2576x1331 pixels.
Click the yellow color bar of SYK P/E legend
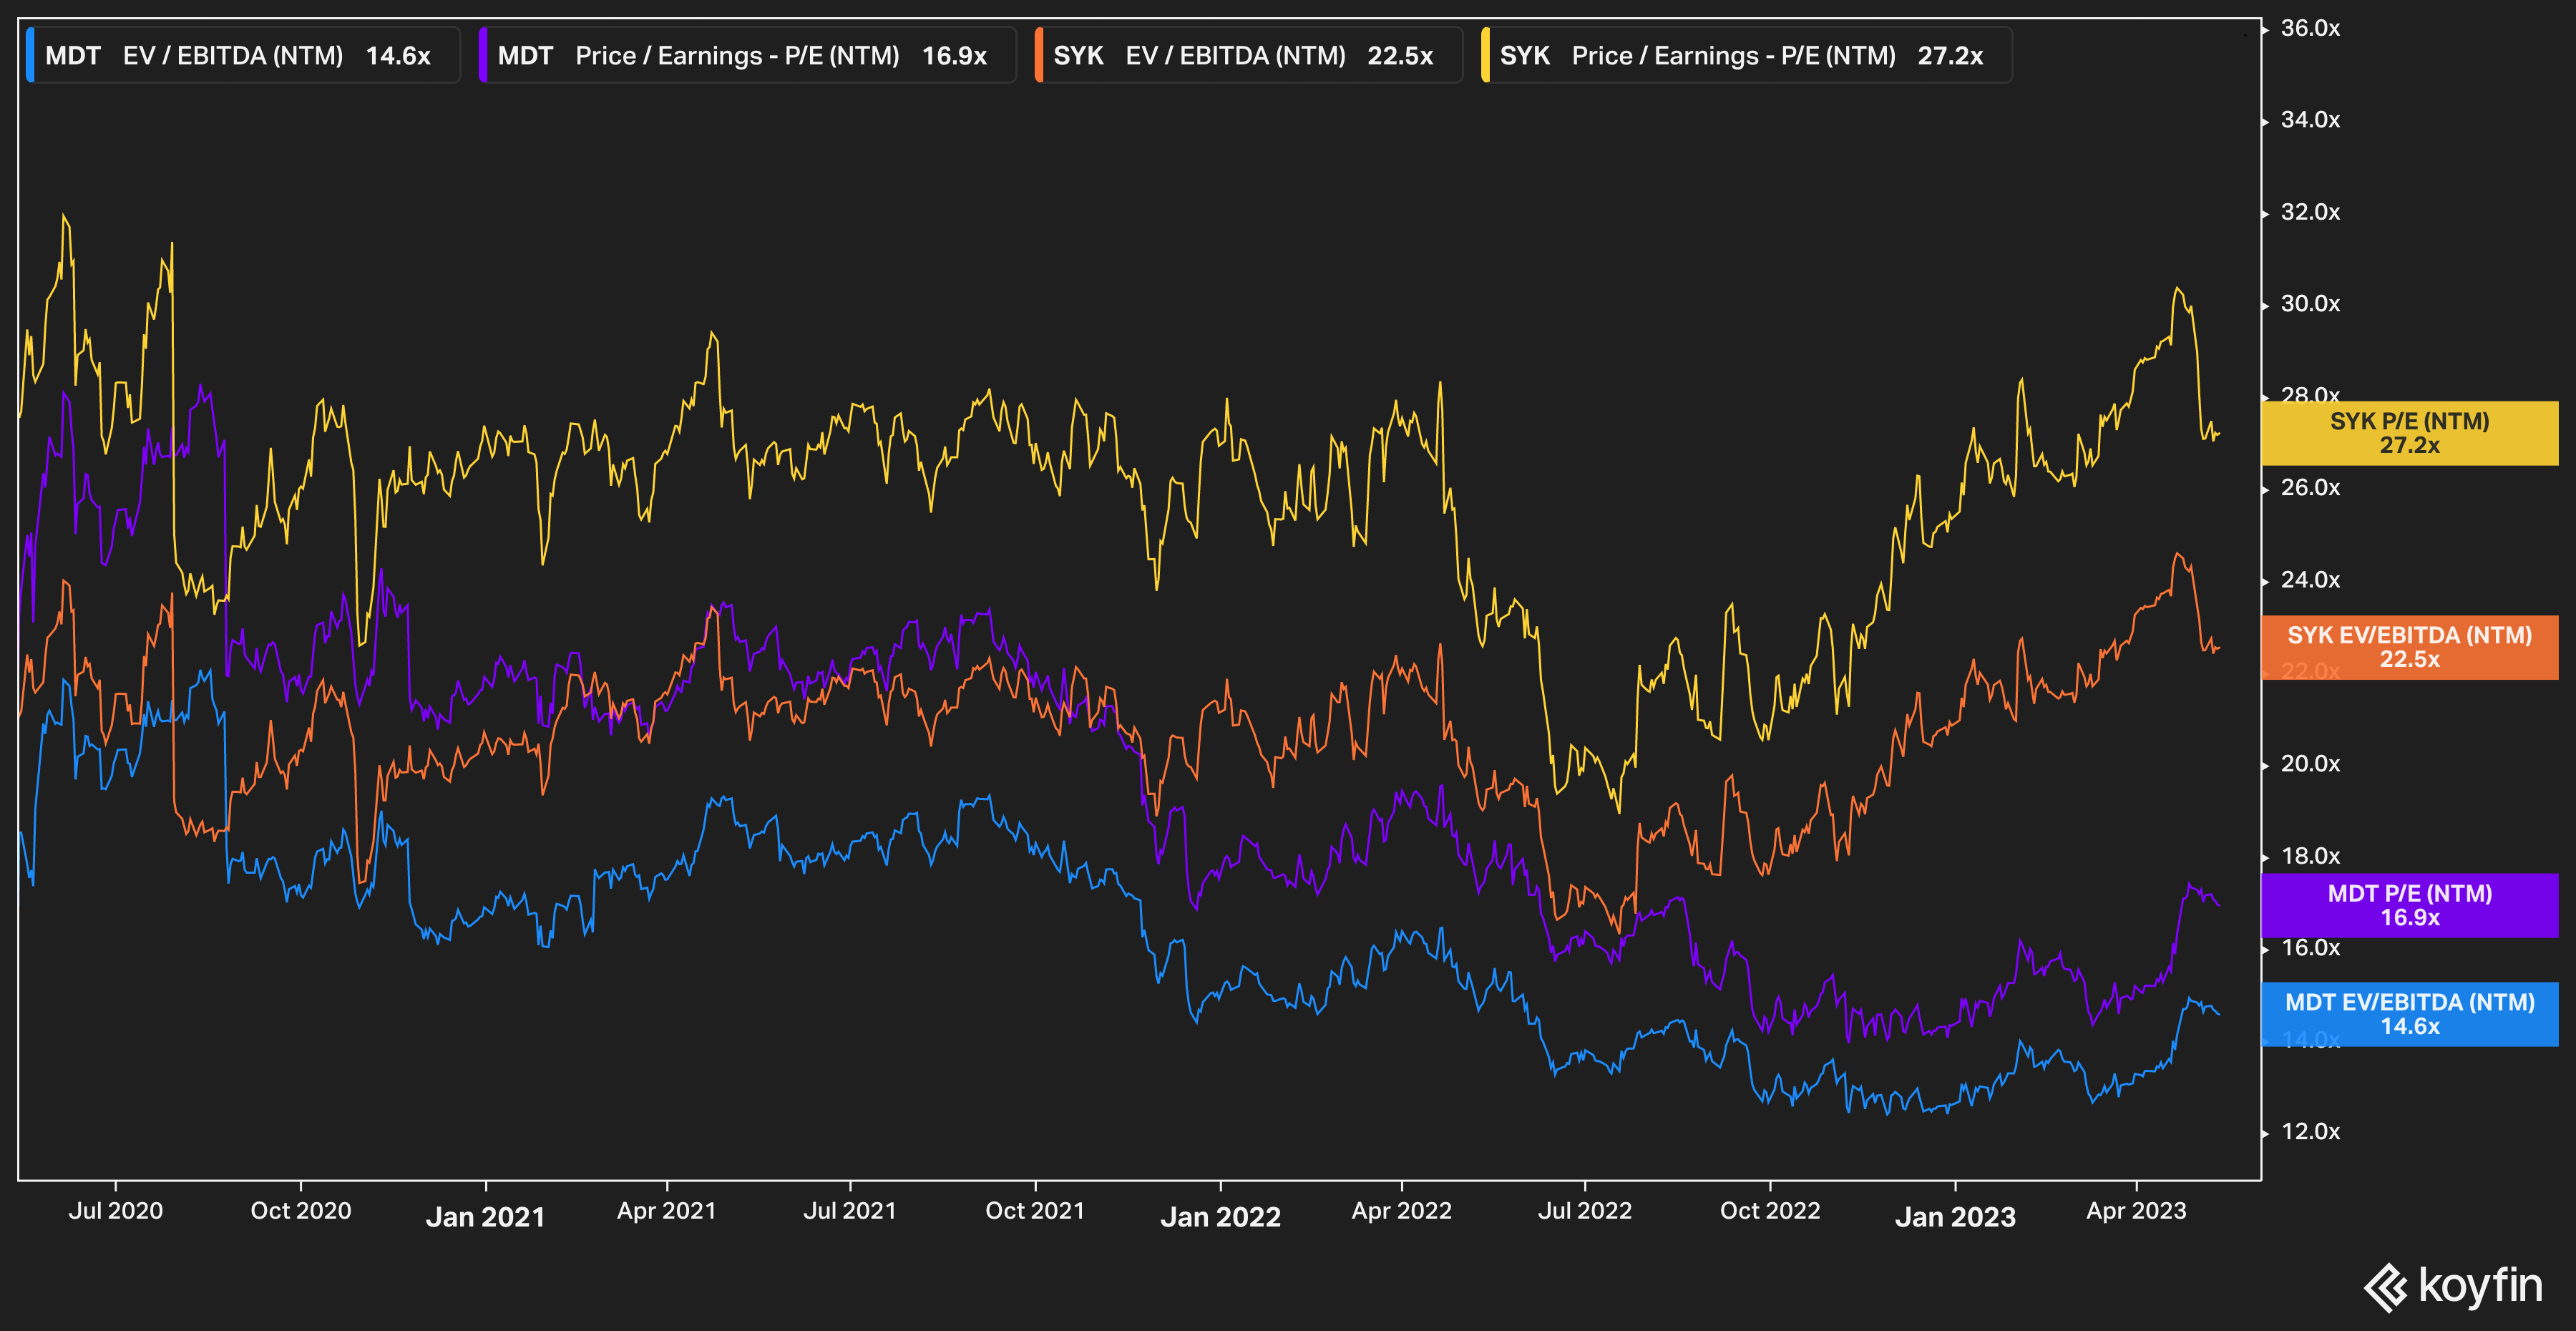tap(1485, 55)
